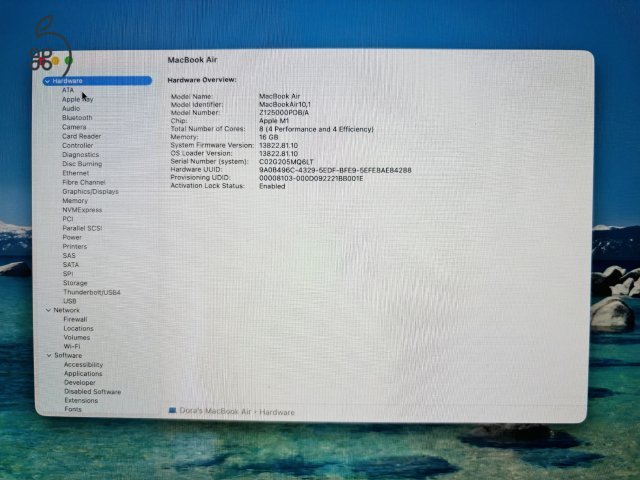
Task: Open the SATA entry
Action: click(x=71, y=264)
